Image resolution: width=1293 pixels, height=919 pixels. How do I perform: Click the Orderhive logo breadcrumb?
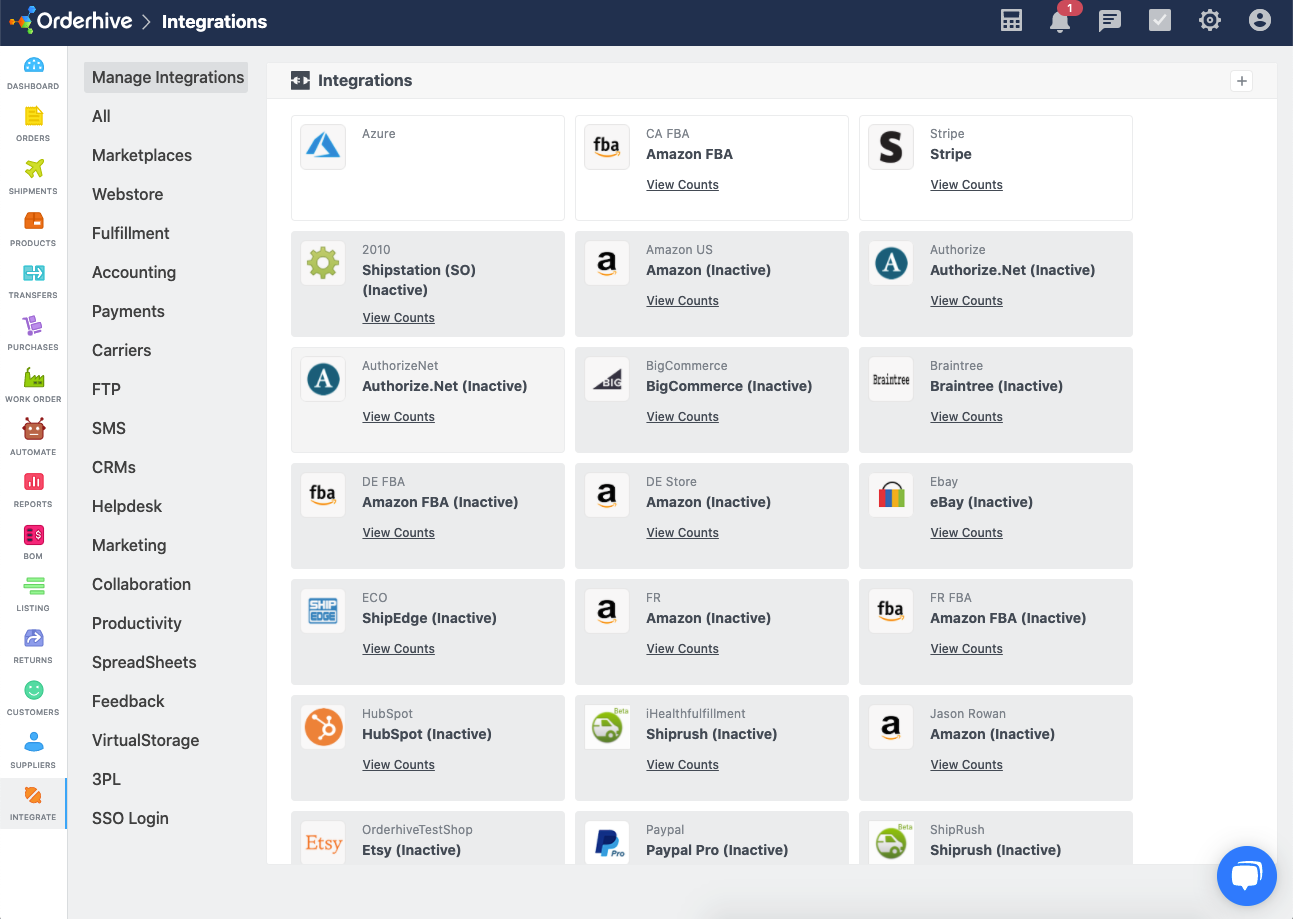[x=70, y=21]
